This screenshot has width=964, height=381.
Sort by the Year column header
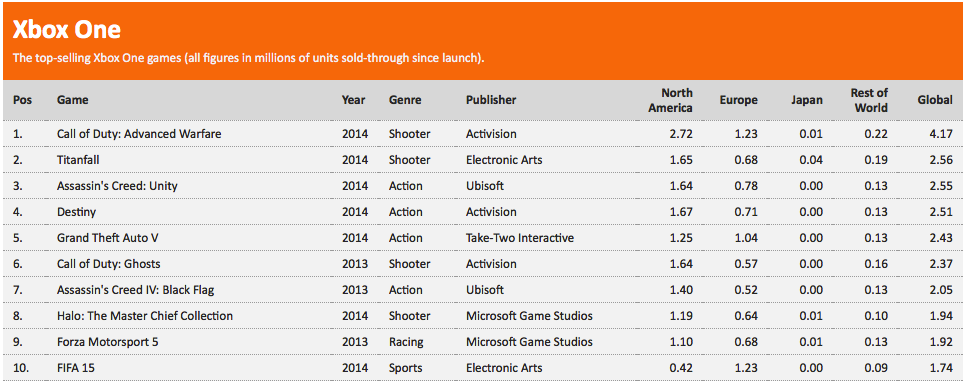pos(354,100)
